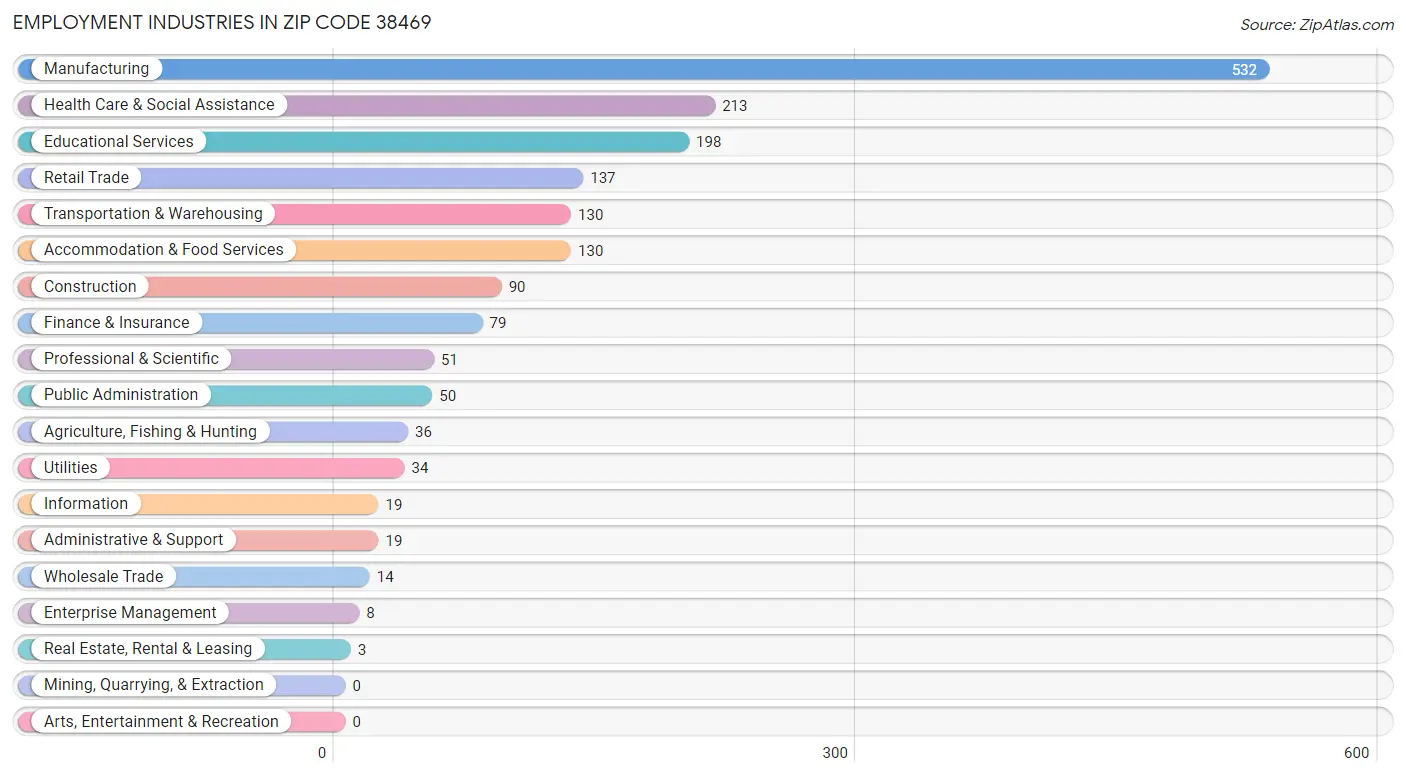Click the 532 value on Manufacturing bar

click(1244, 70)
